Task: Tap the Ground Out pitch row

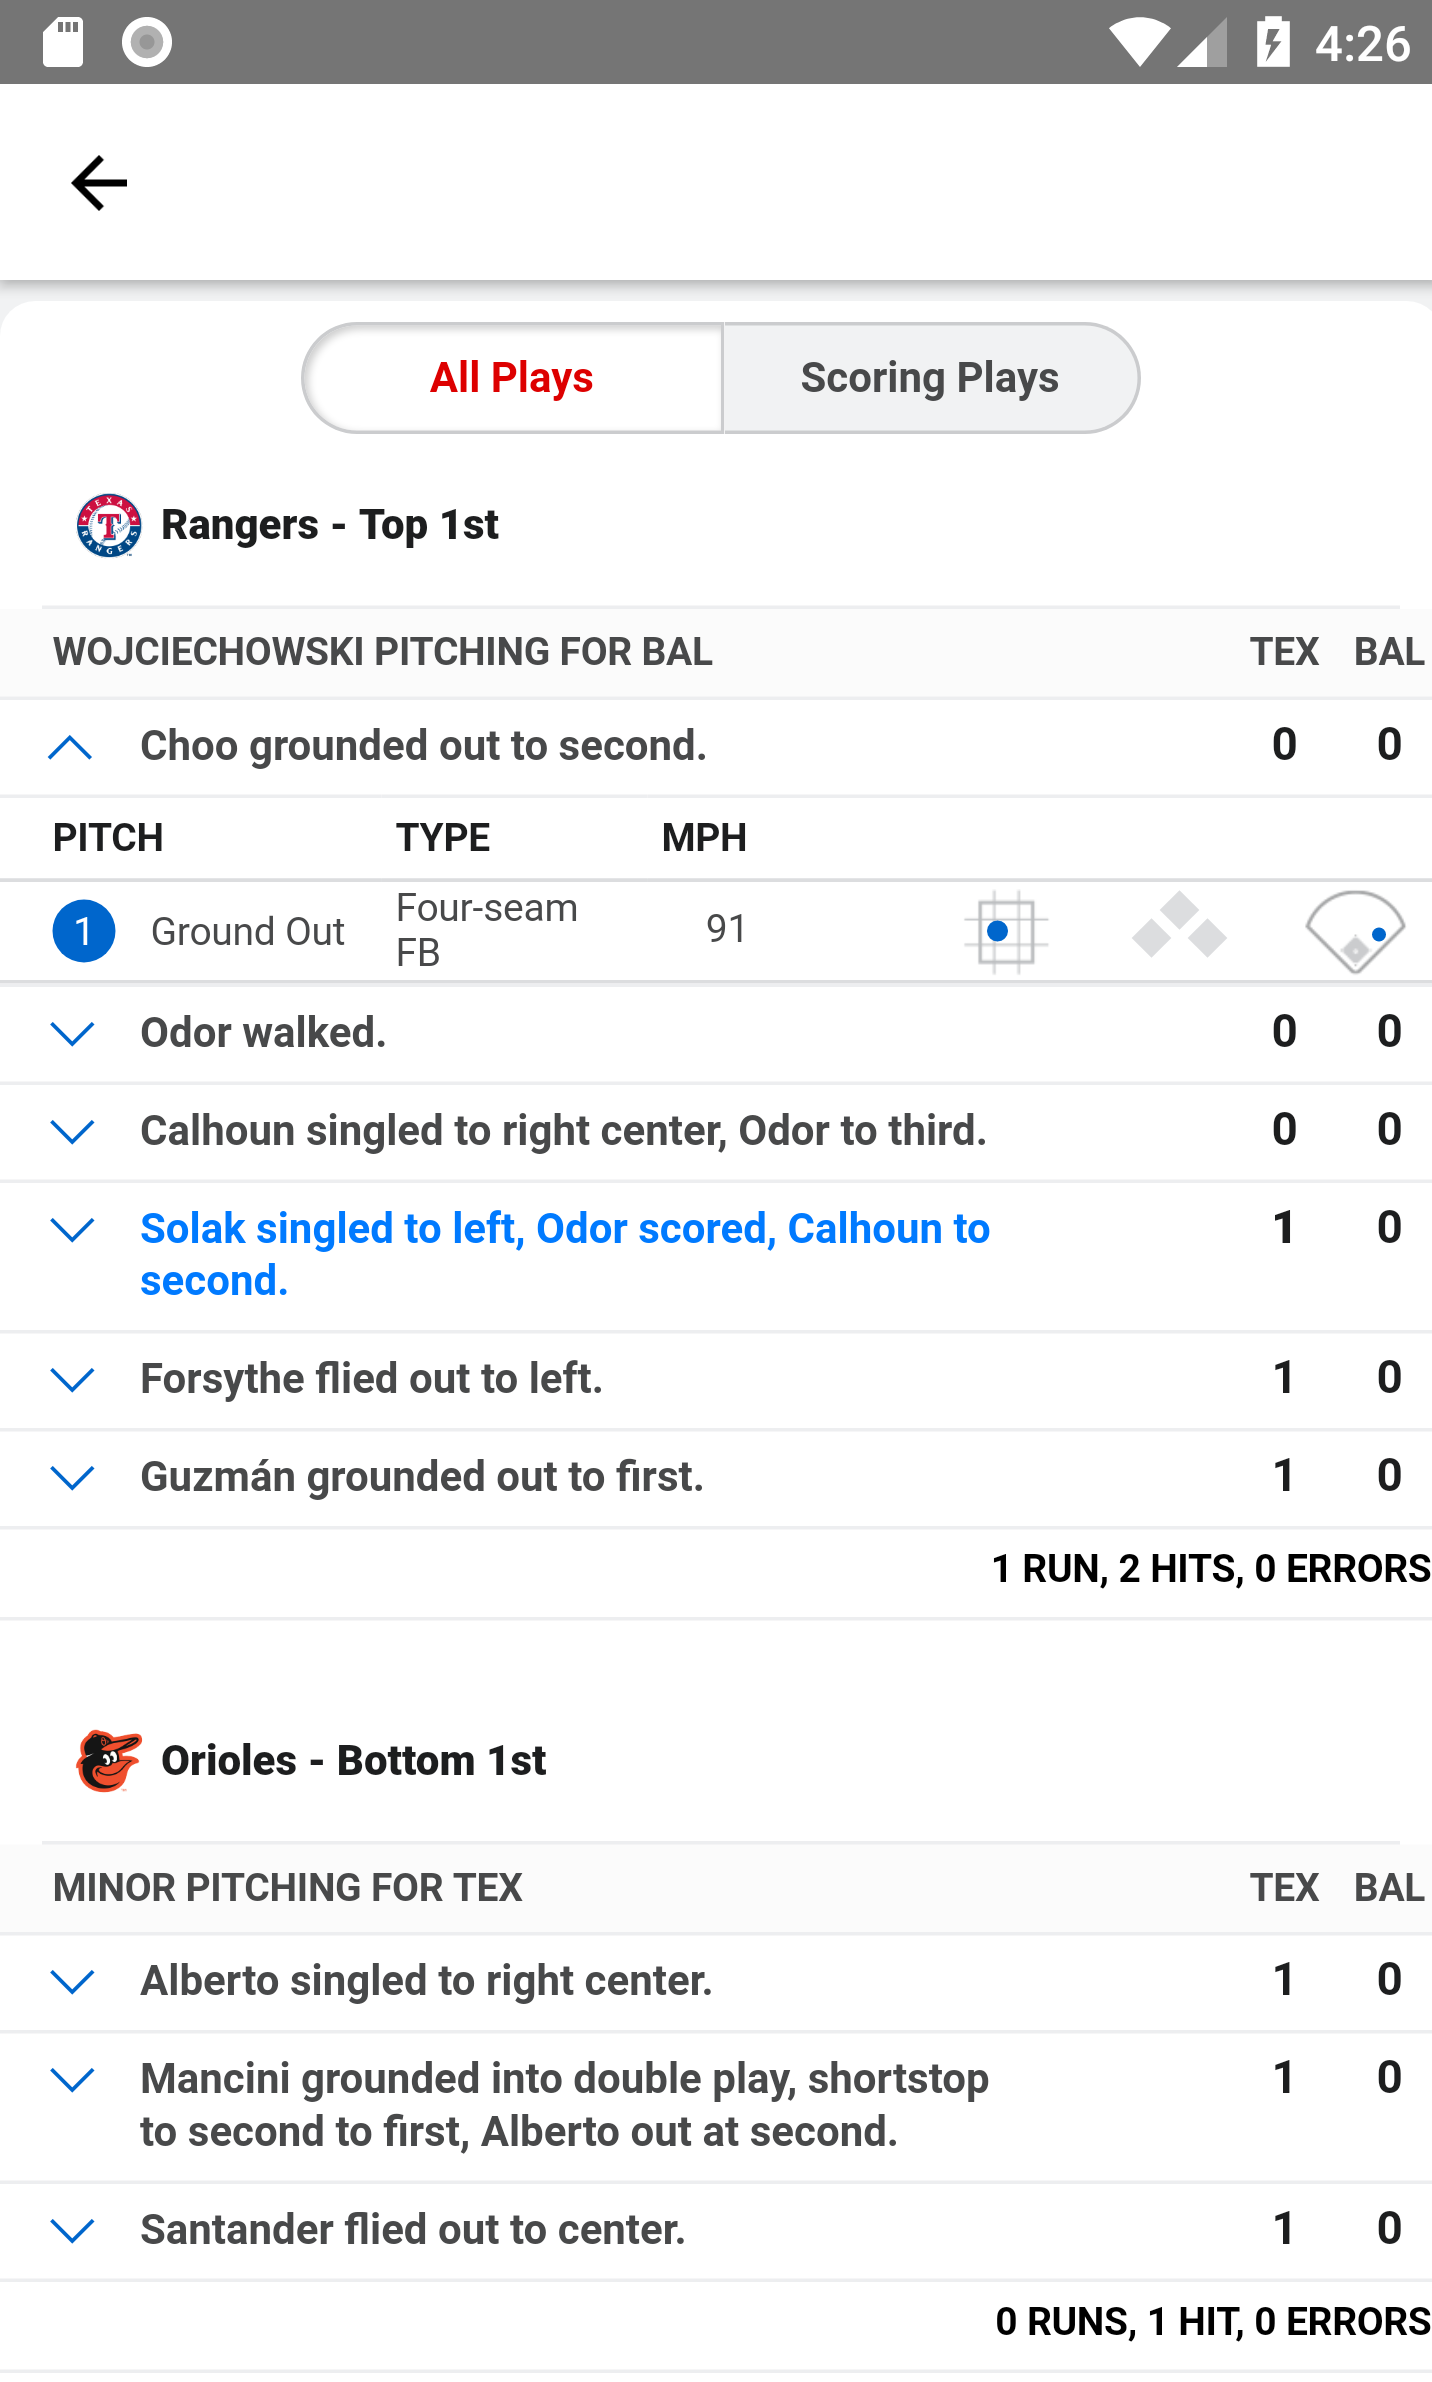Action: [716, 931]
